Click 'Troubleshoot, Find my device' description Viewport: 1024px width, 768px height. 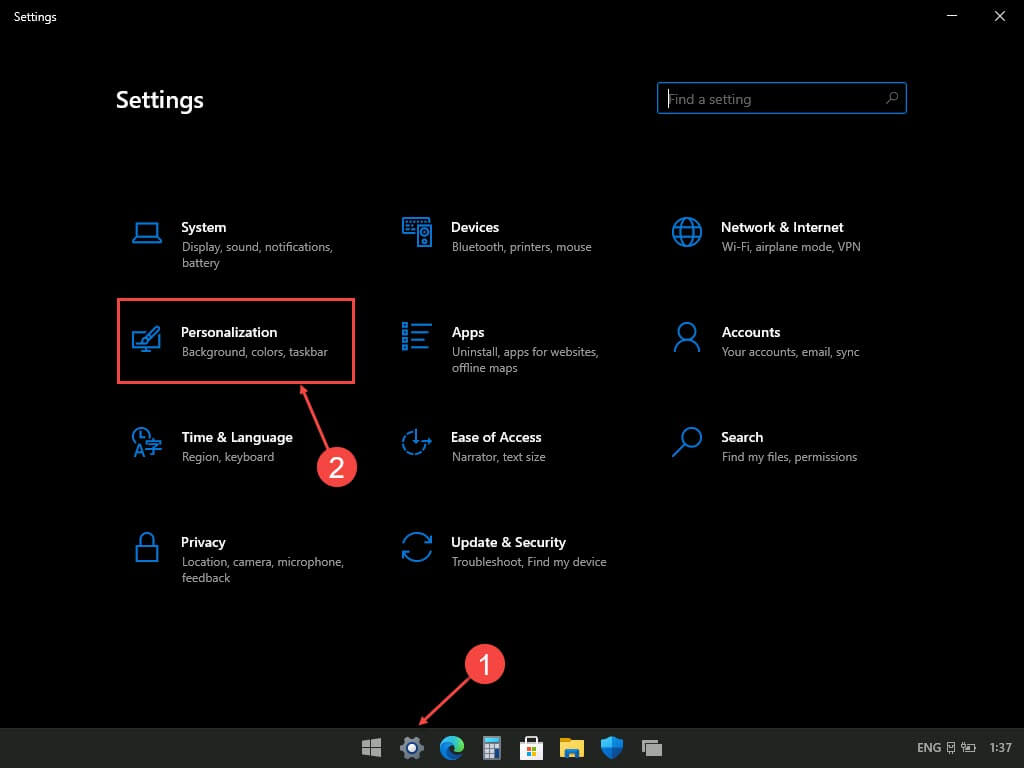tap(529, 562)
